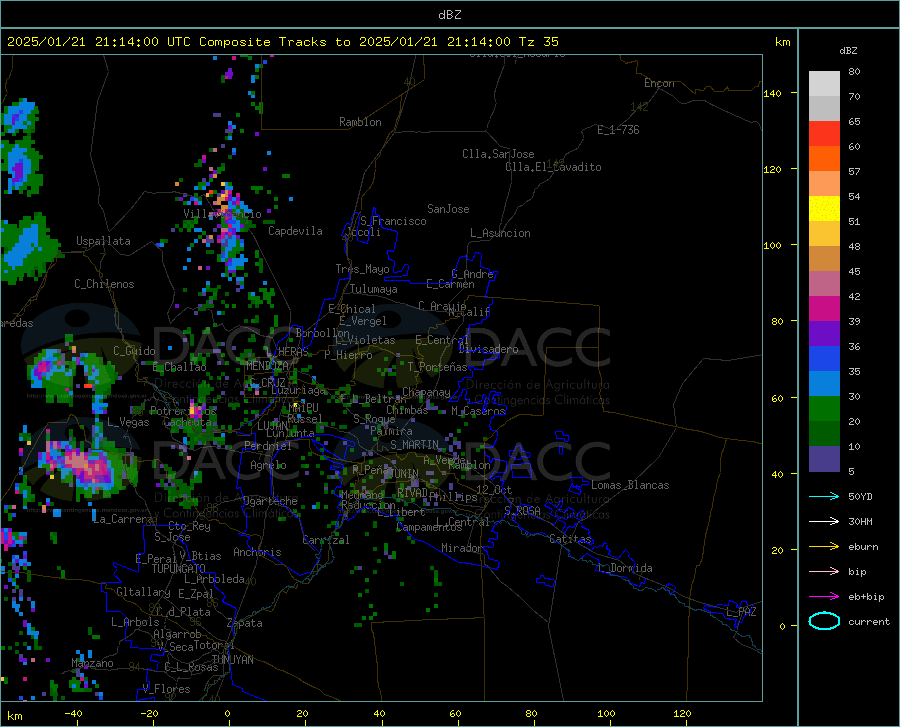900x727 pixels.
Task: Click the 36 dBZ blue swatch
Action: click(824, 359)
